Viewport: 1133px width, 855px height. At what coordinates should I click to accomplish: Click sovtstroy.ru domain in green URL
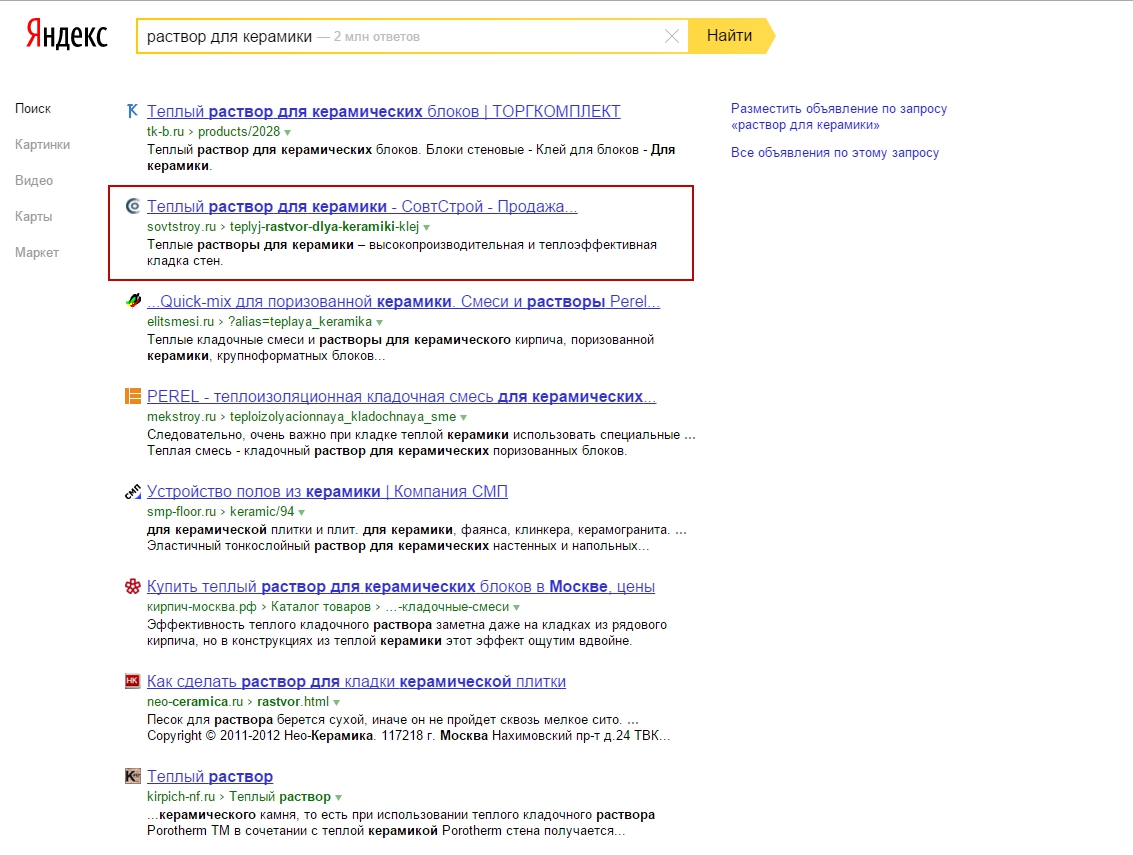[x=181, y=227]
